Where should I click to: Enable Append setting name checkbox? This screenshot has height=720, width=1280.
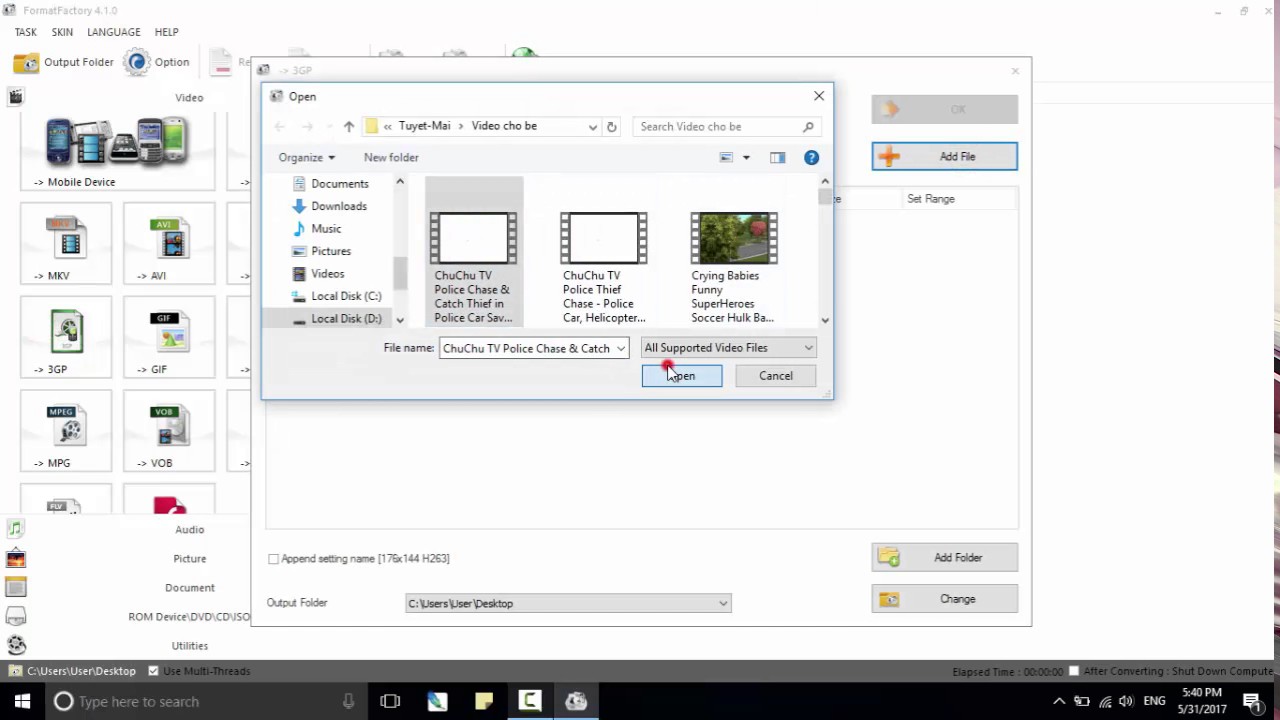pyautogui.click(x=273, y=559)
